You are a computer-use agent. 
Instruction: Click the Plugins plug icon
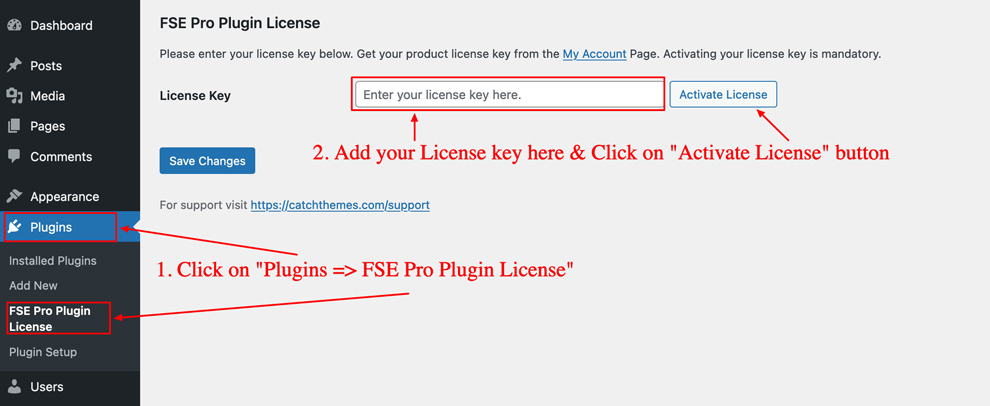pos(14,227)
